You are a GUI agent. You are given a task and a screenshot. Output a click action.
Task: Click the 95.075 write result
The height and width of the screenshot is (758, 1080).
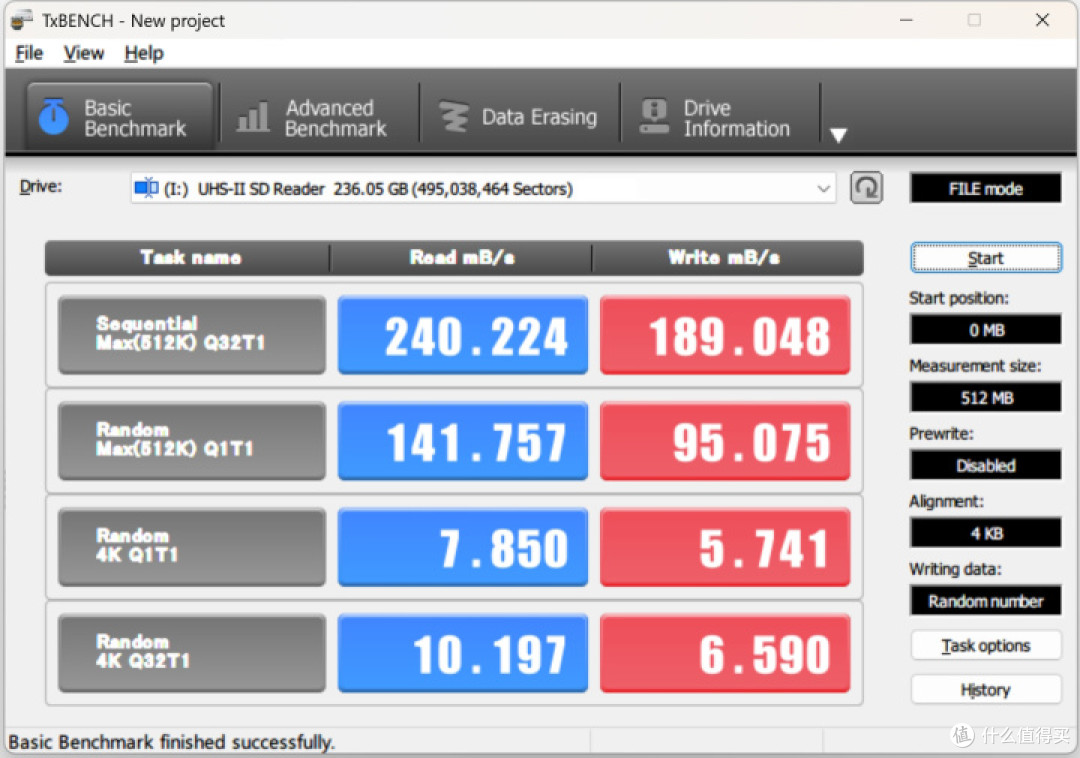point(725,441)
